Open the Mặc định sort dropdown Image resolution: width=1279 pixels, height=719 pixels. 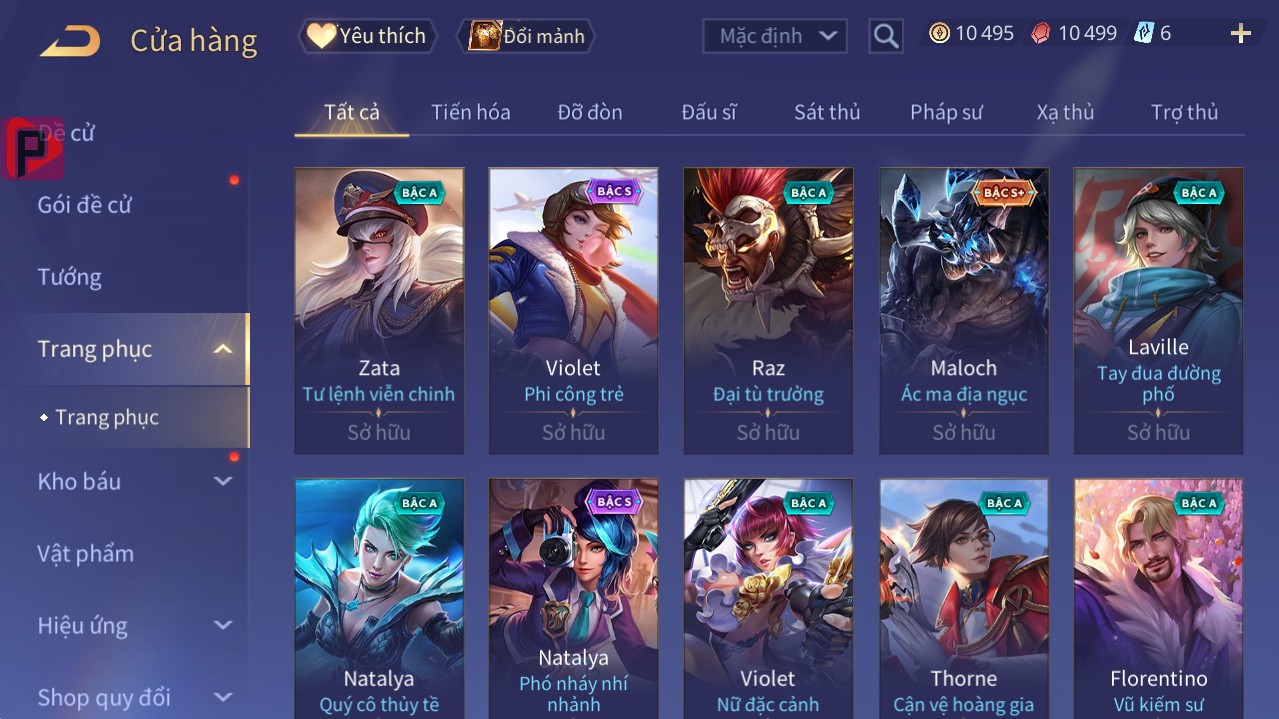775,36
